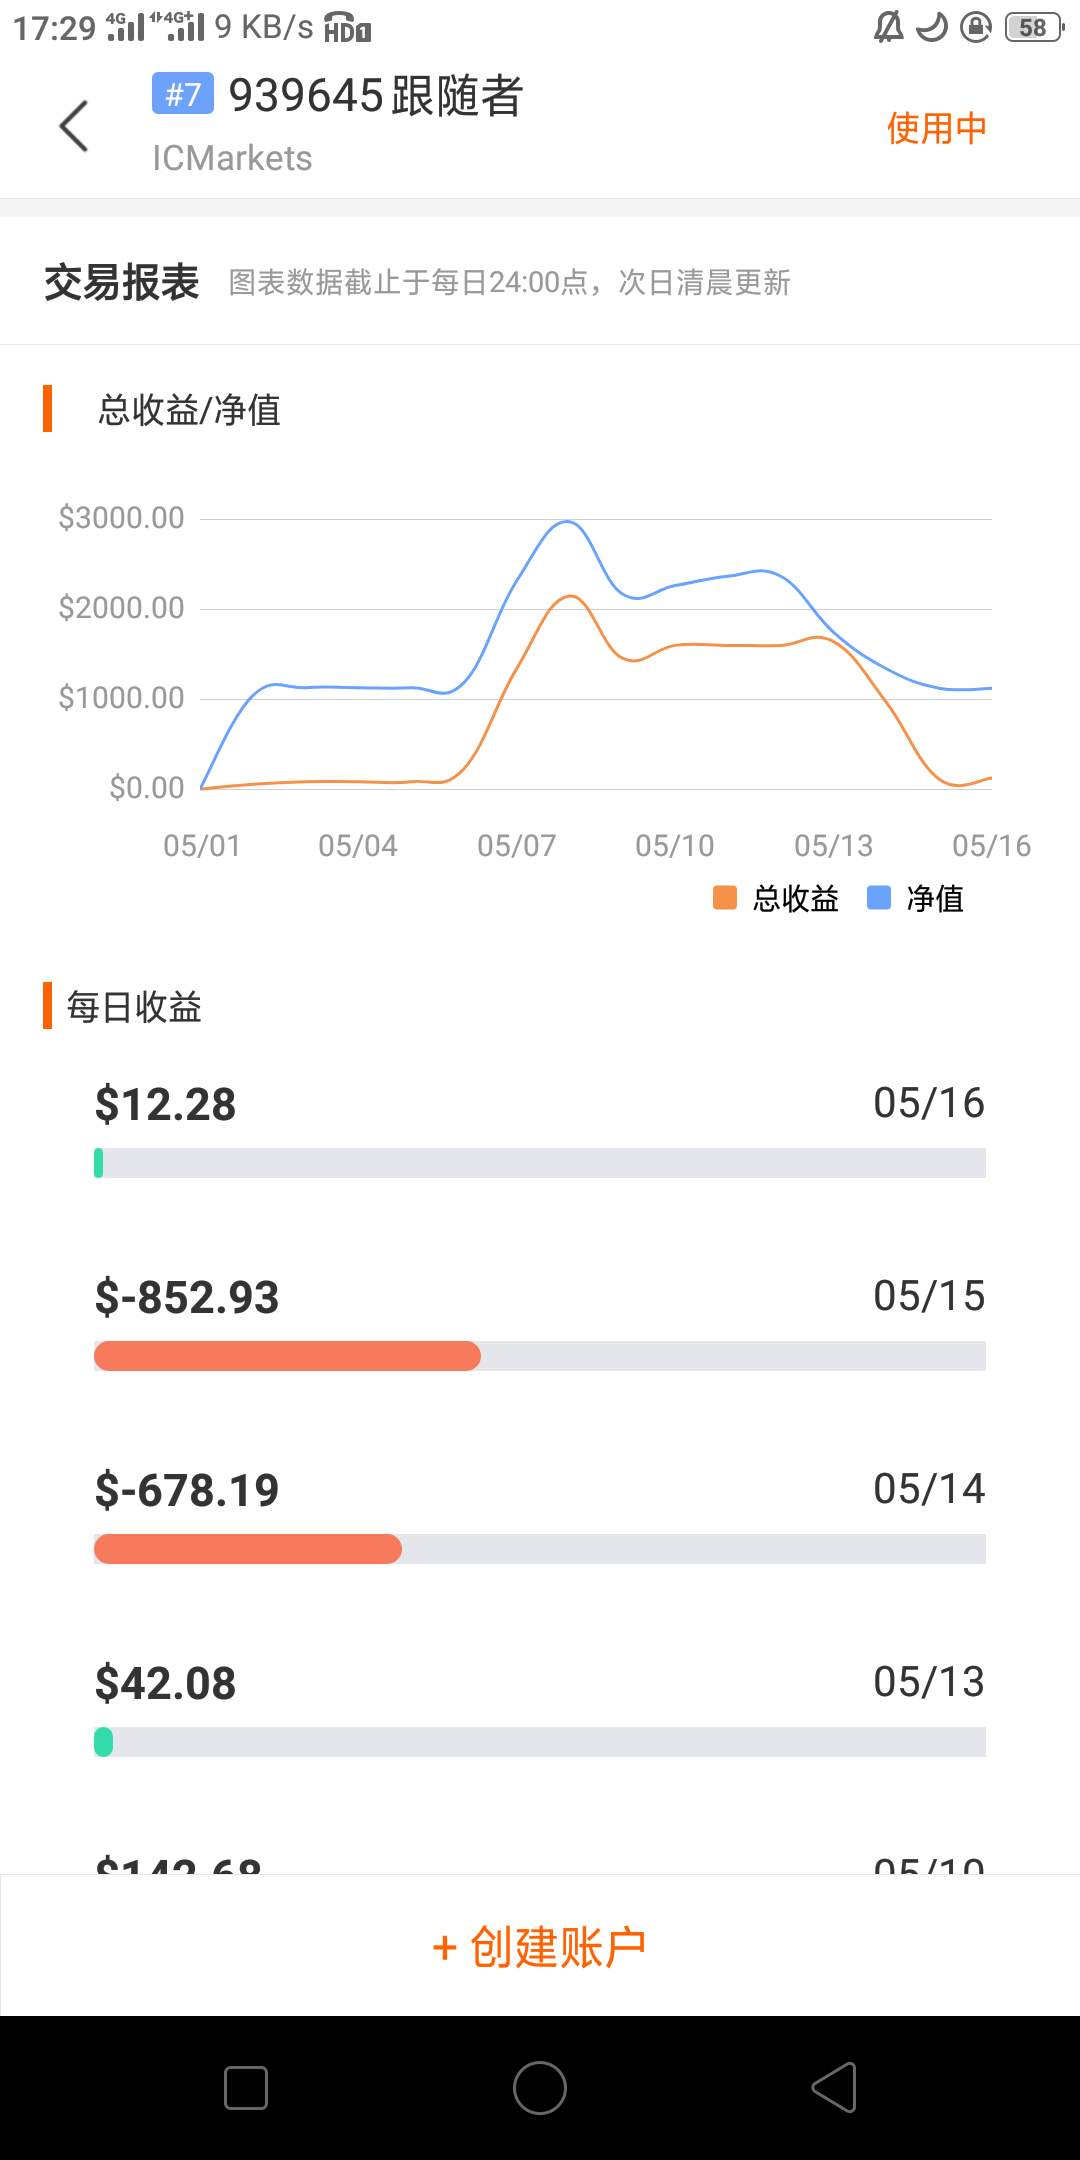The height and width of the screenshot is (2160, 1080).
Task: Tap the back arrow icon
Action: click(74, 126)
